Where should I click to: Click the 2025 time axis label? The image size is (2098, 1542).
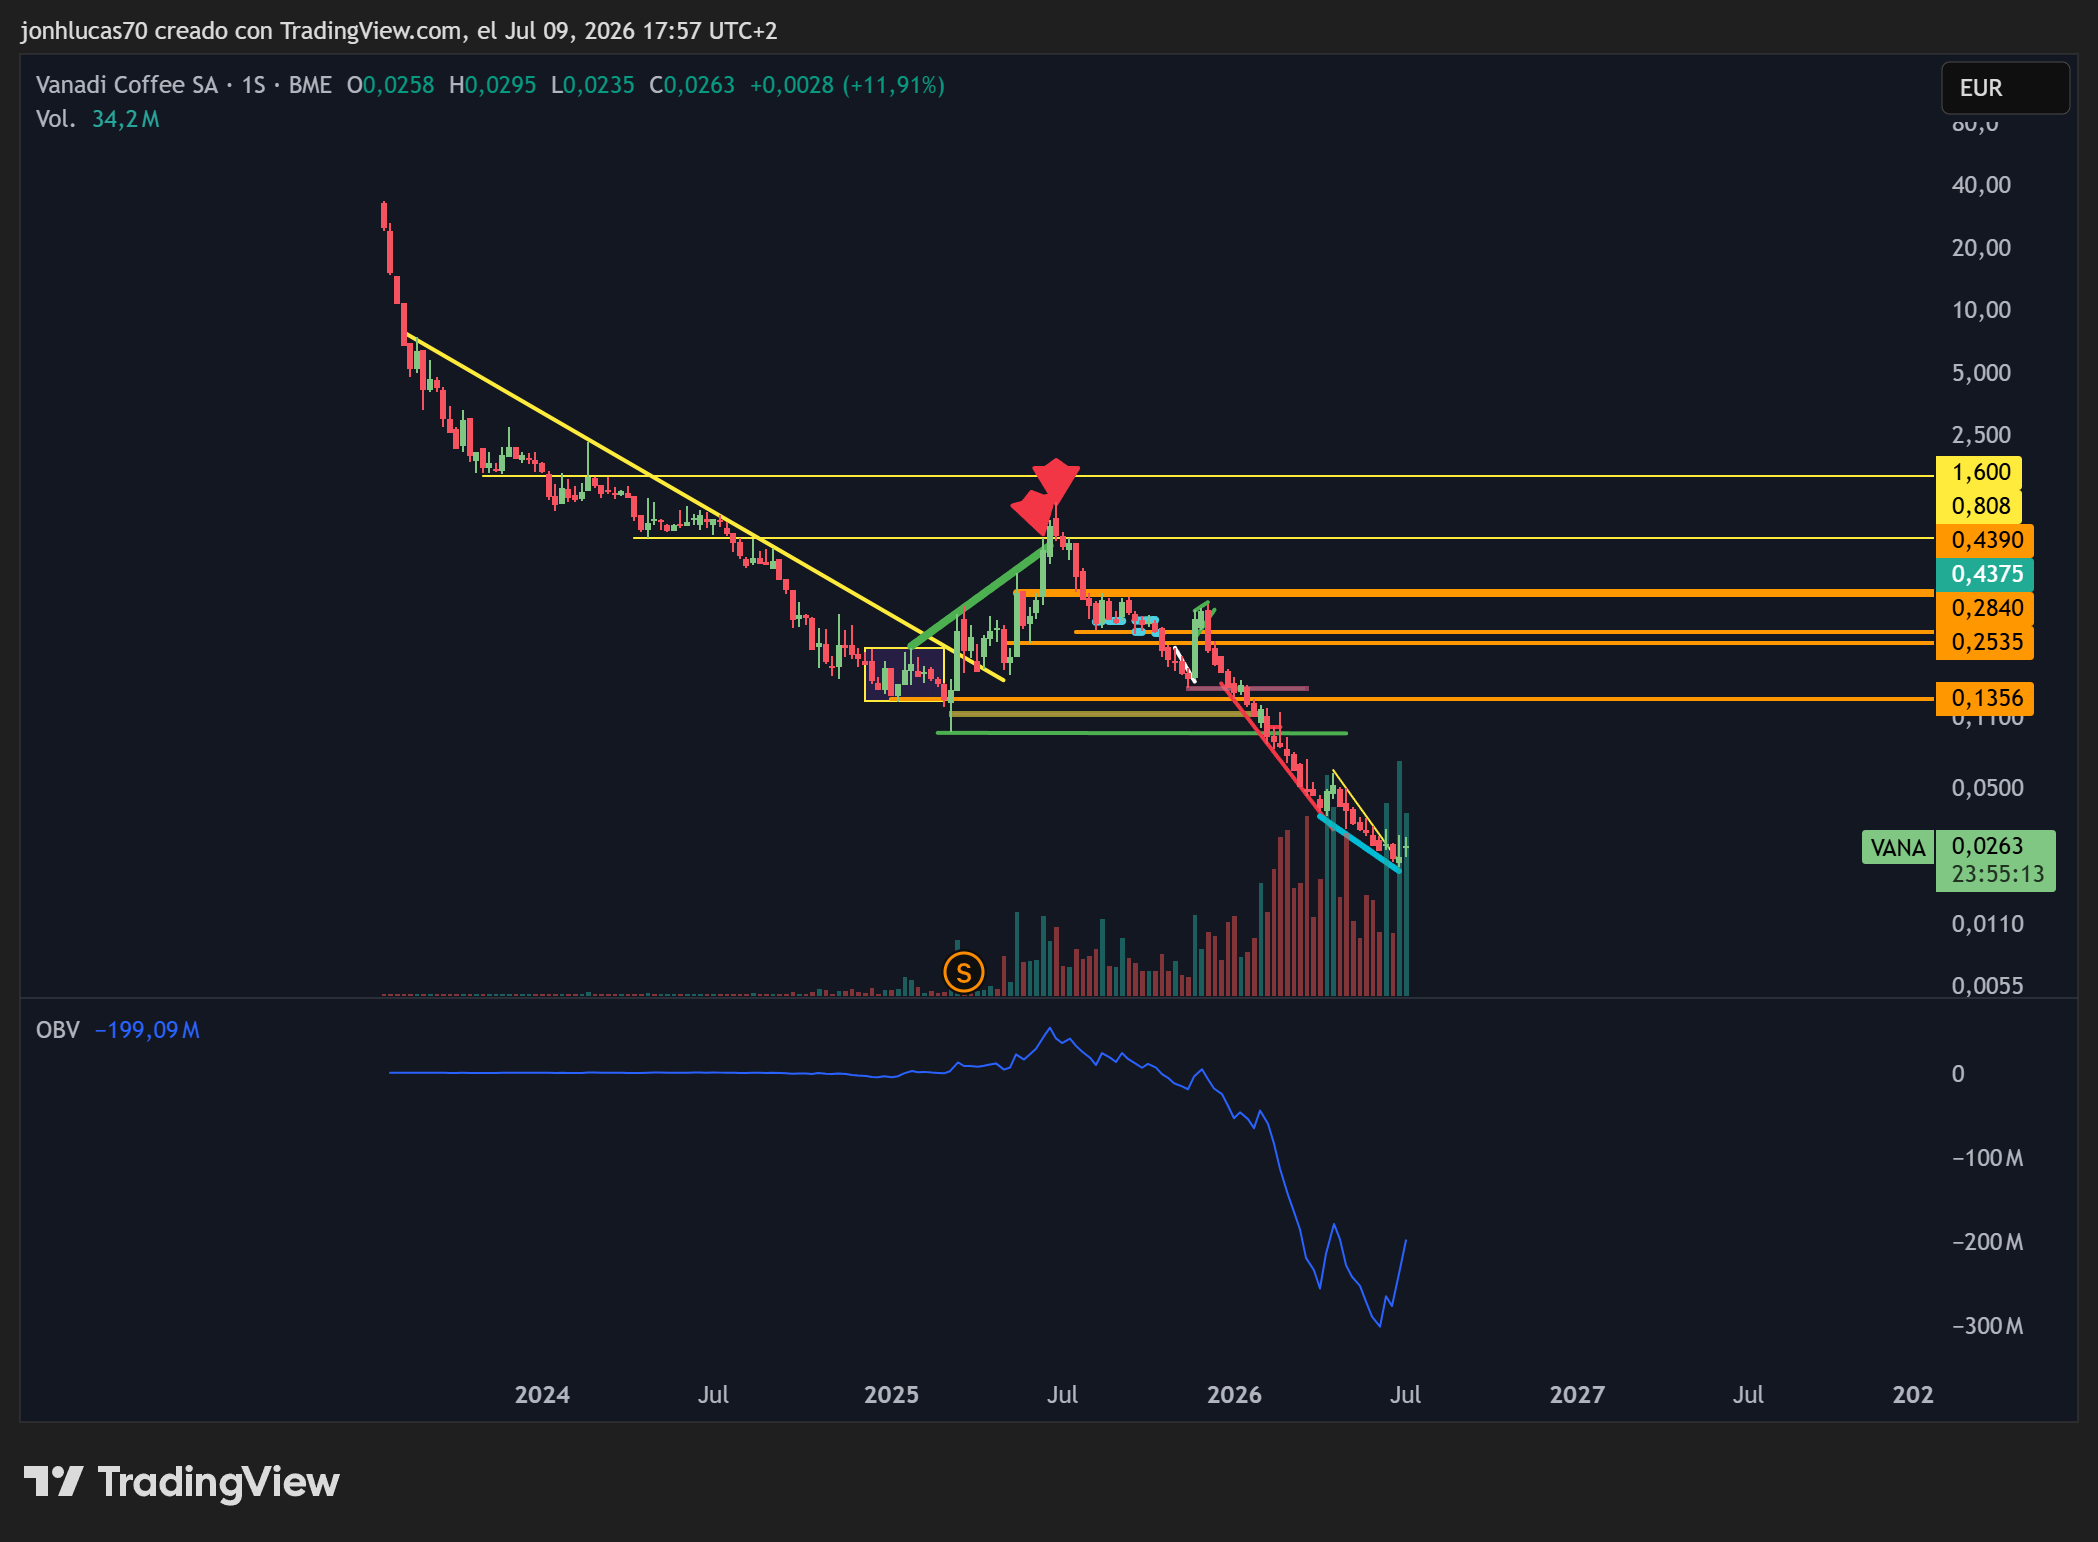pos(891,1394)
